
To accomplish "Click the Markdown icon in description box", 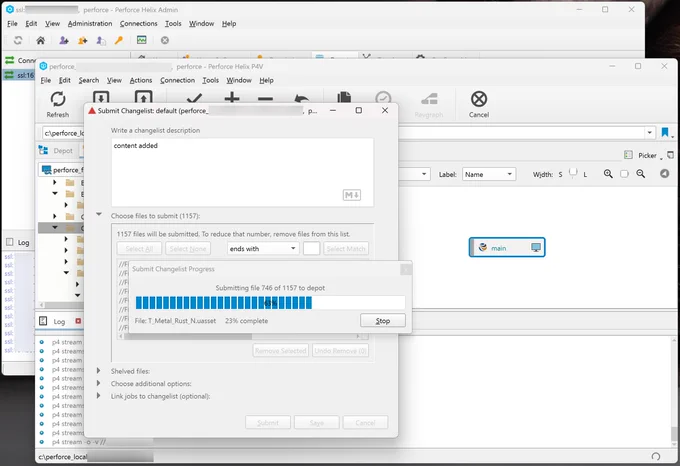I will (351, 195).
